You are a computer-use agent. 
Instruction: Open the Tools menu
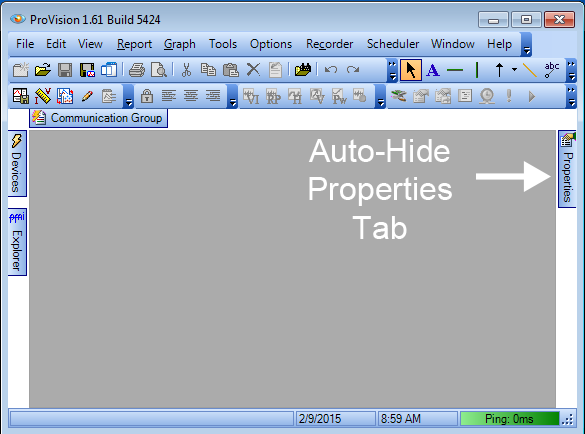pos(223,44)
